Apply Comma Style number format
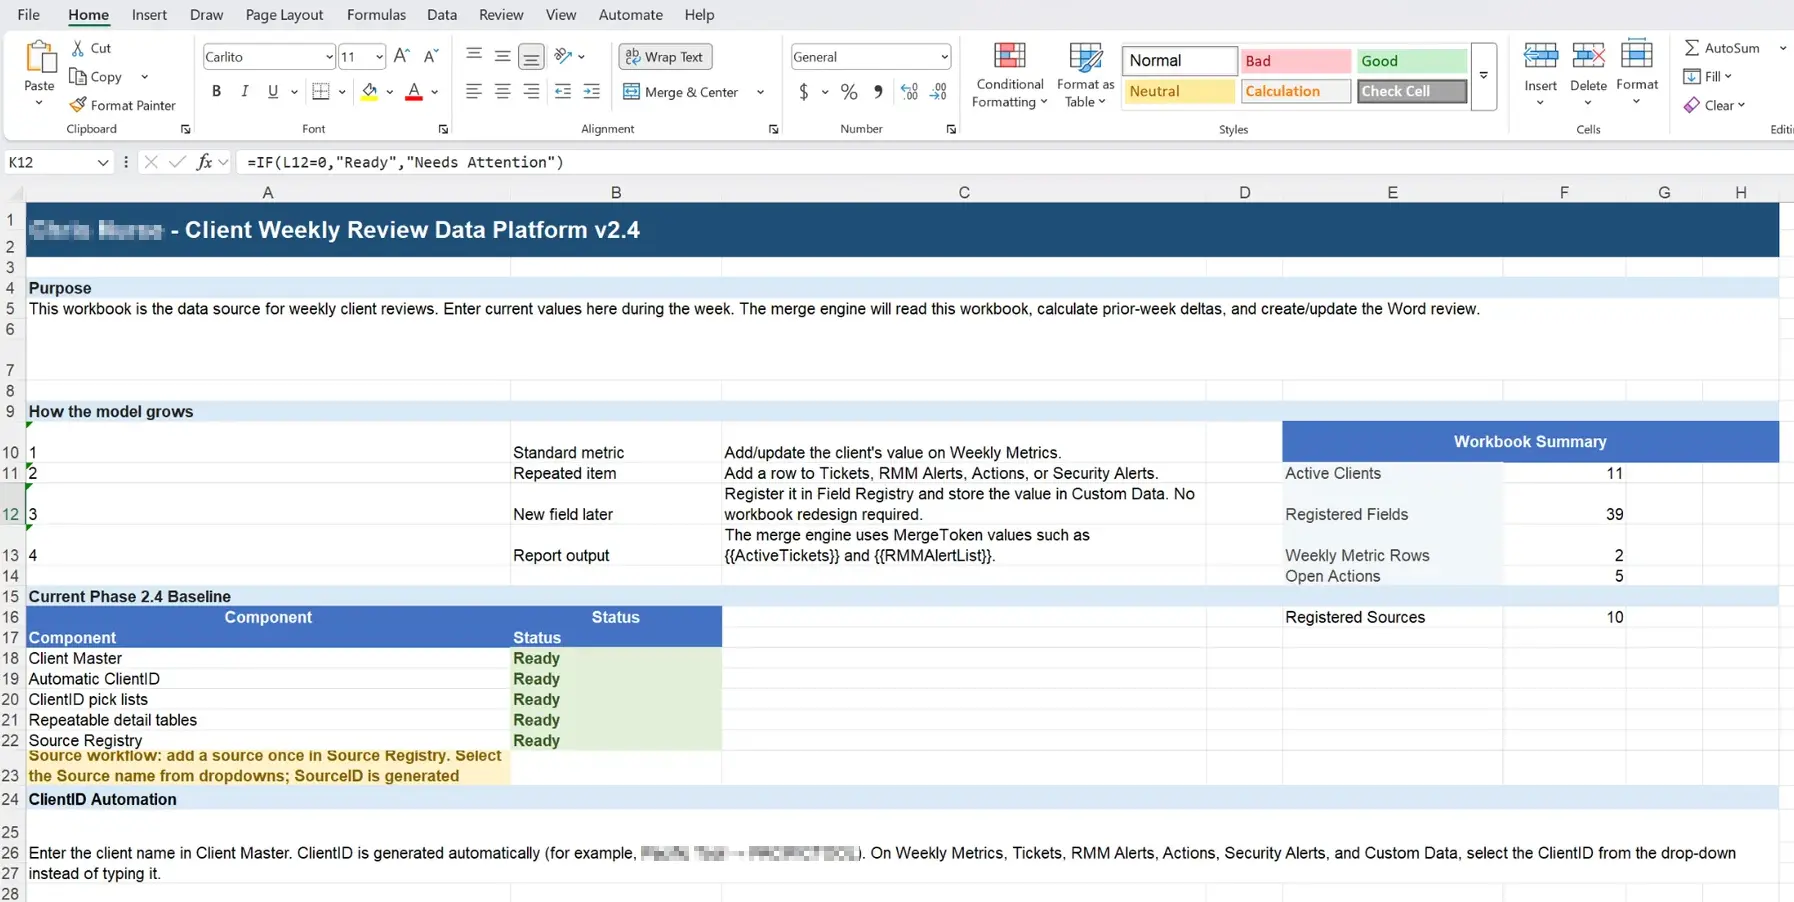 (x=878, y=92)
